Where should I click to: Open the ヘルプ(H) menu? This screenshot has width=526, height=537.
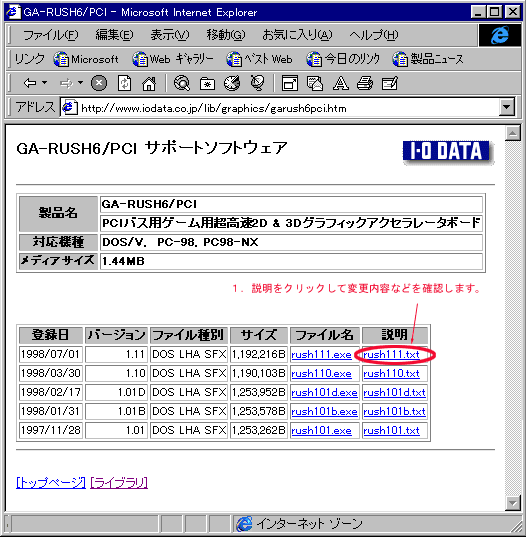coord(374,35)
